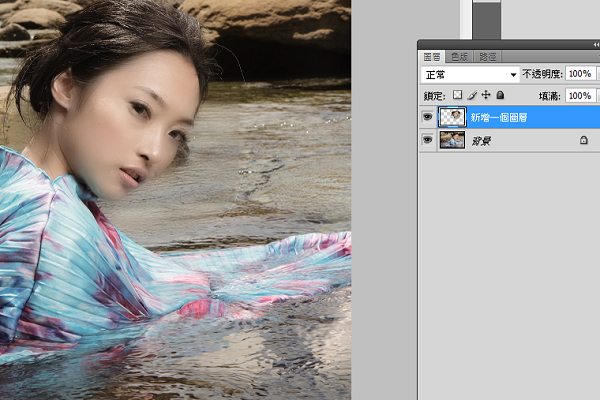
Task: Select the 新增一個圖層 layer by name
Action: (x=499, y=118)
